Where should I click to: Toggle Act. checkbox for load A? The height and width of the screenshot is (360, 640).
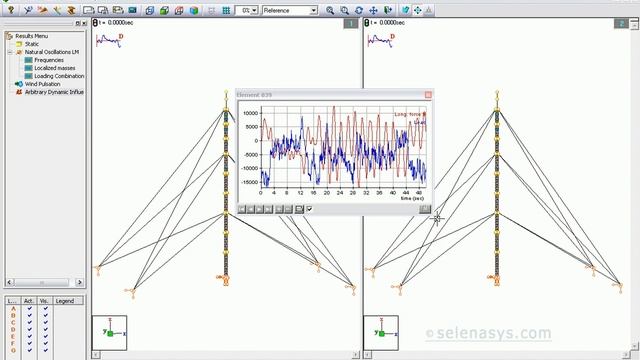coord(29,309)
